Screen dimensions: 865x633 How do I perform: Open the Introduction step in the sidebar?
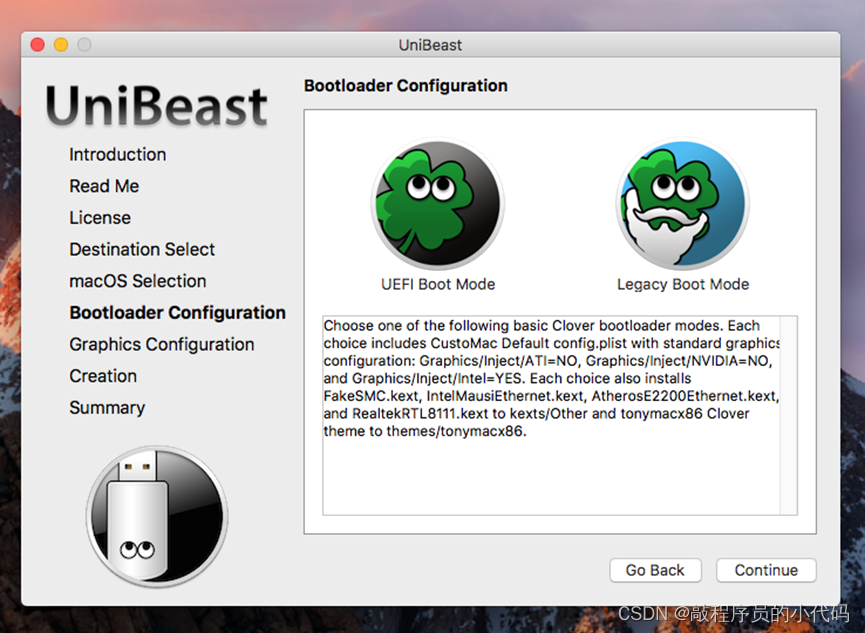(118, 155)
